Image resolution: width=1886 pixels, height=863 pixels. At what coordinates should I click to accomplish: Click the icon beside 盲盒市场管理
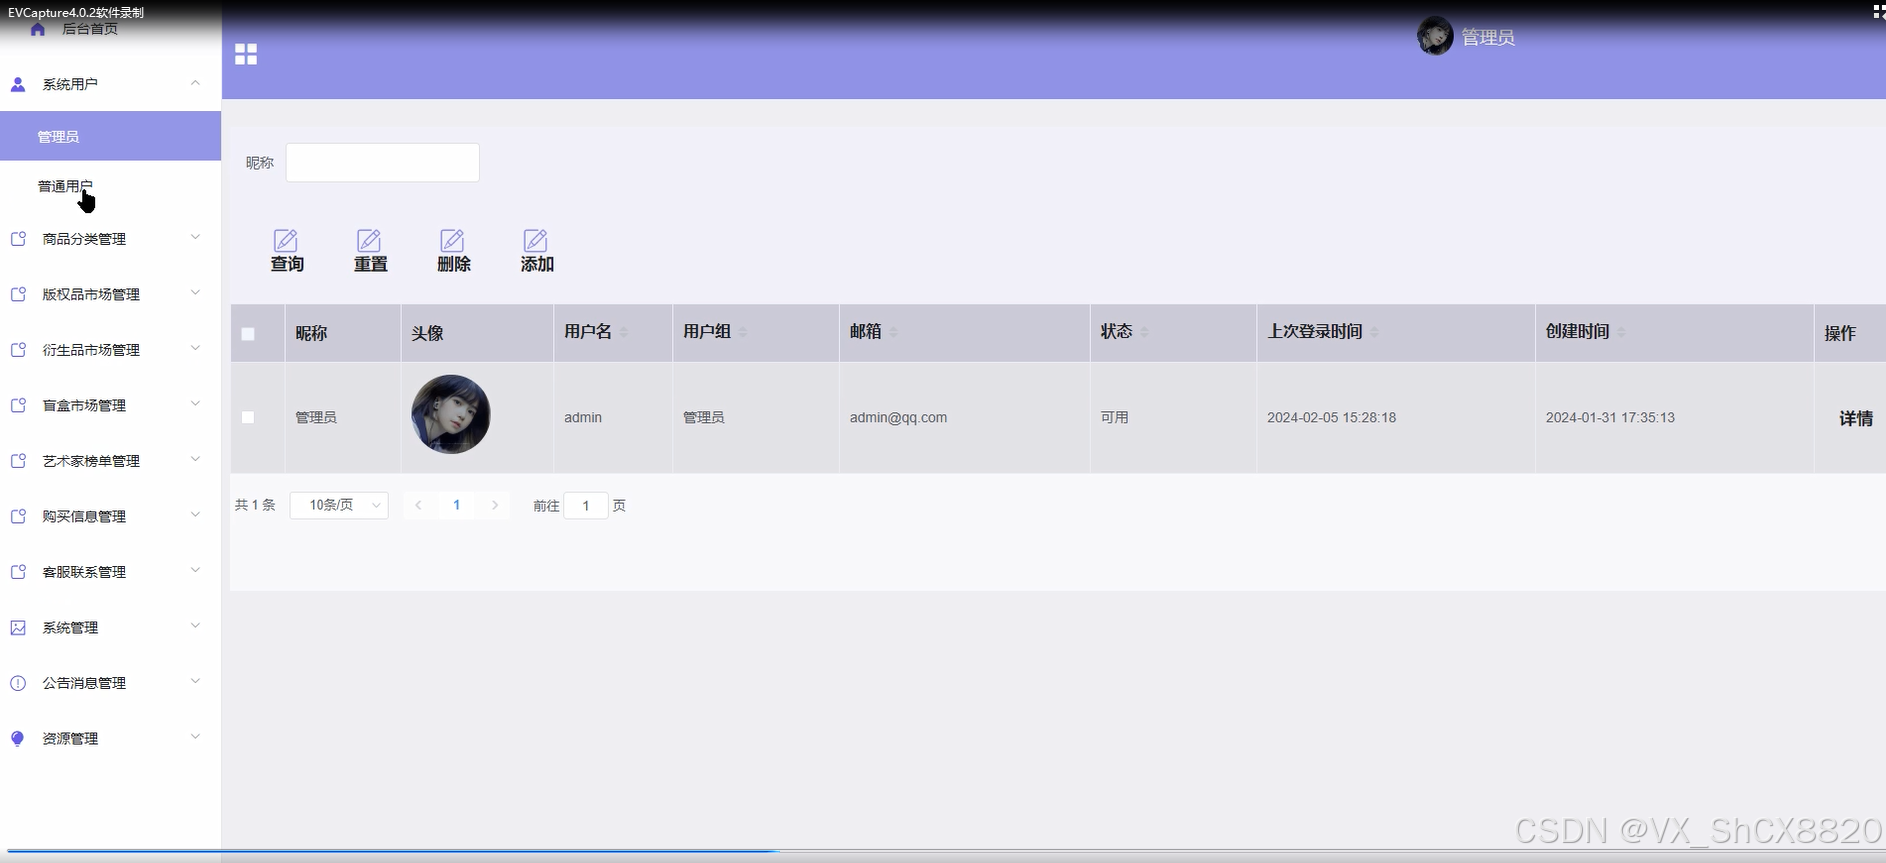coord(18,405)
